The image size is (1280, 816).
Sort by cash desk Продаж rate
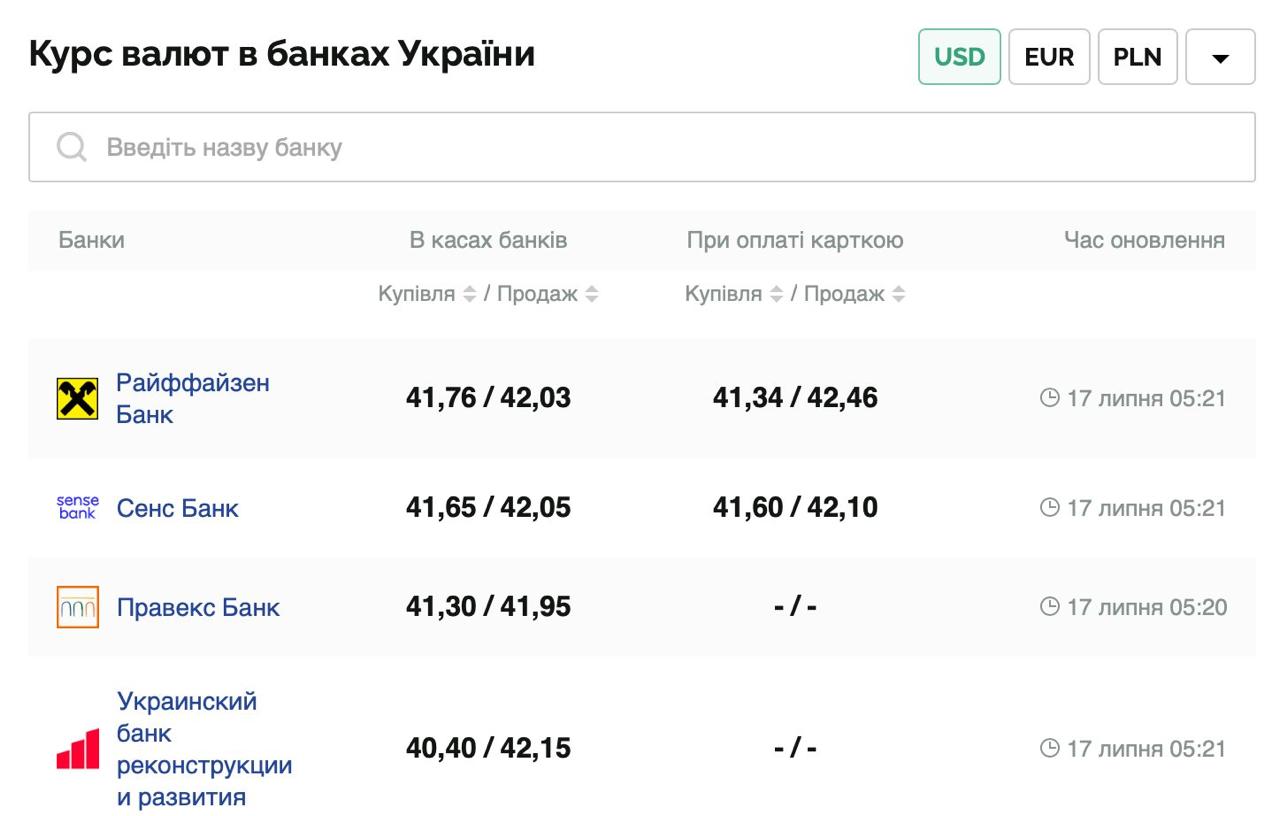(592, 295)
